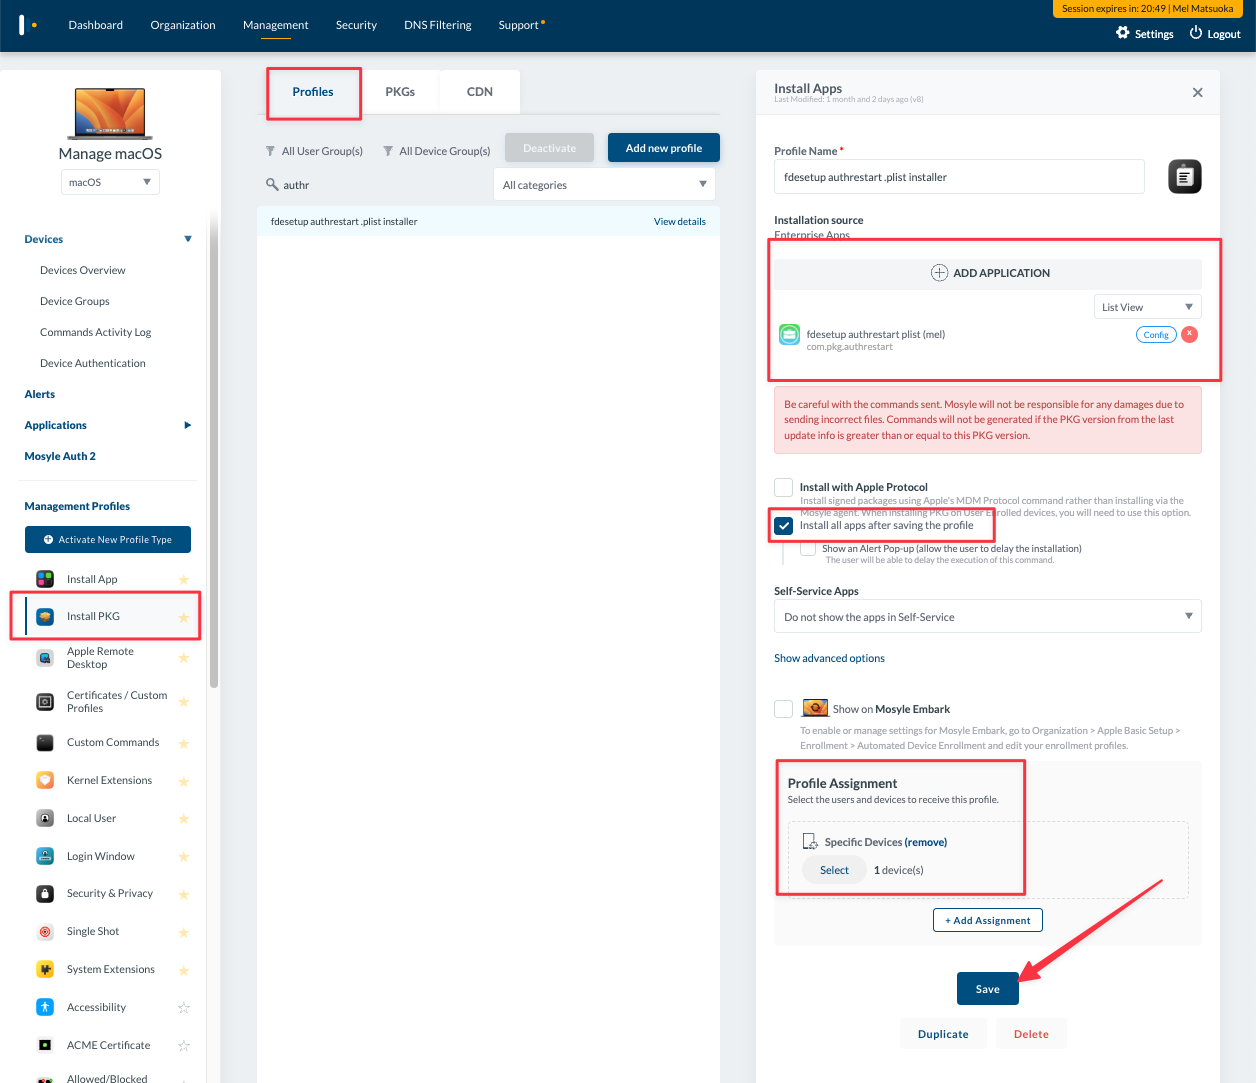Open the Dashboard menu
Screen dimensions: 1256x1083
click(96, 25)
